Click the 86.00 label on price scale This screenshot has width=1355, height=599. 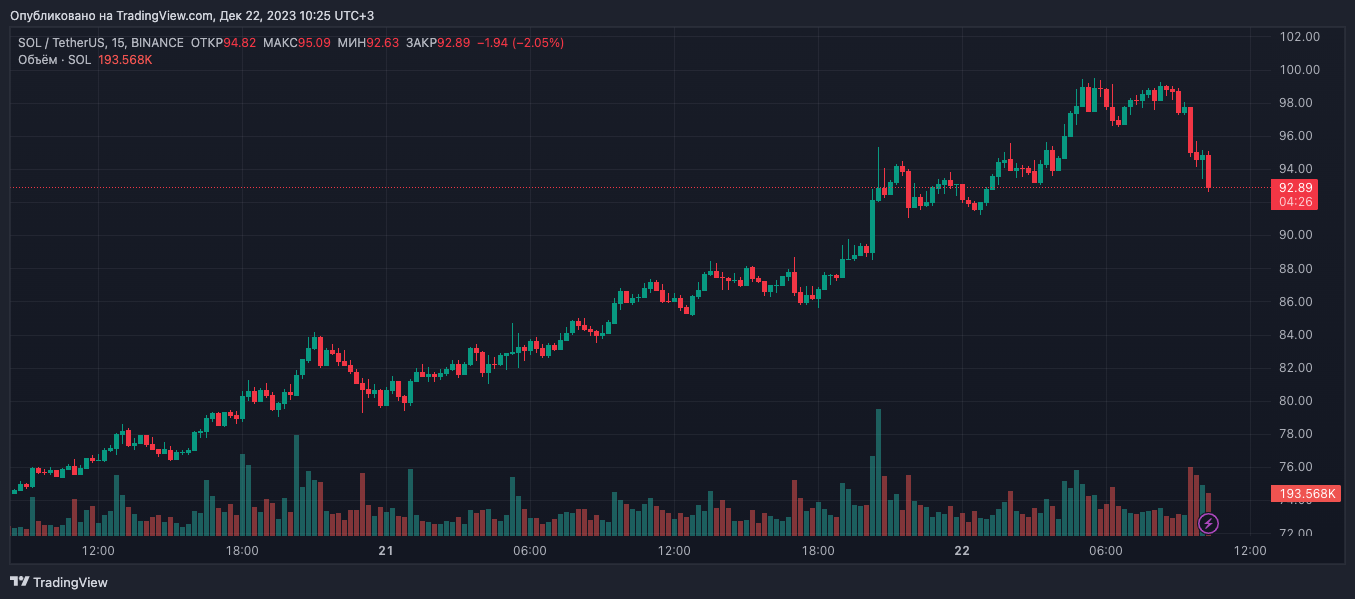click(x=1300, y=301)
